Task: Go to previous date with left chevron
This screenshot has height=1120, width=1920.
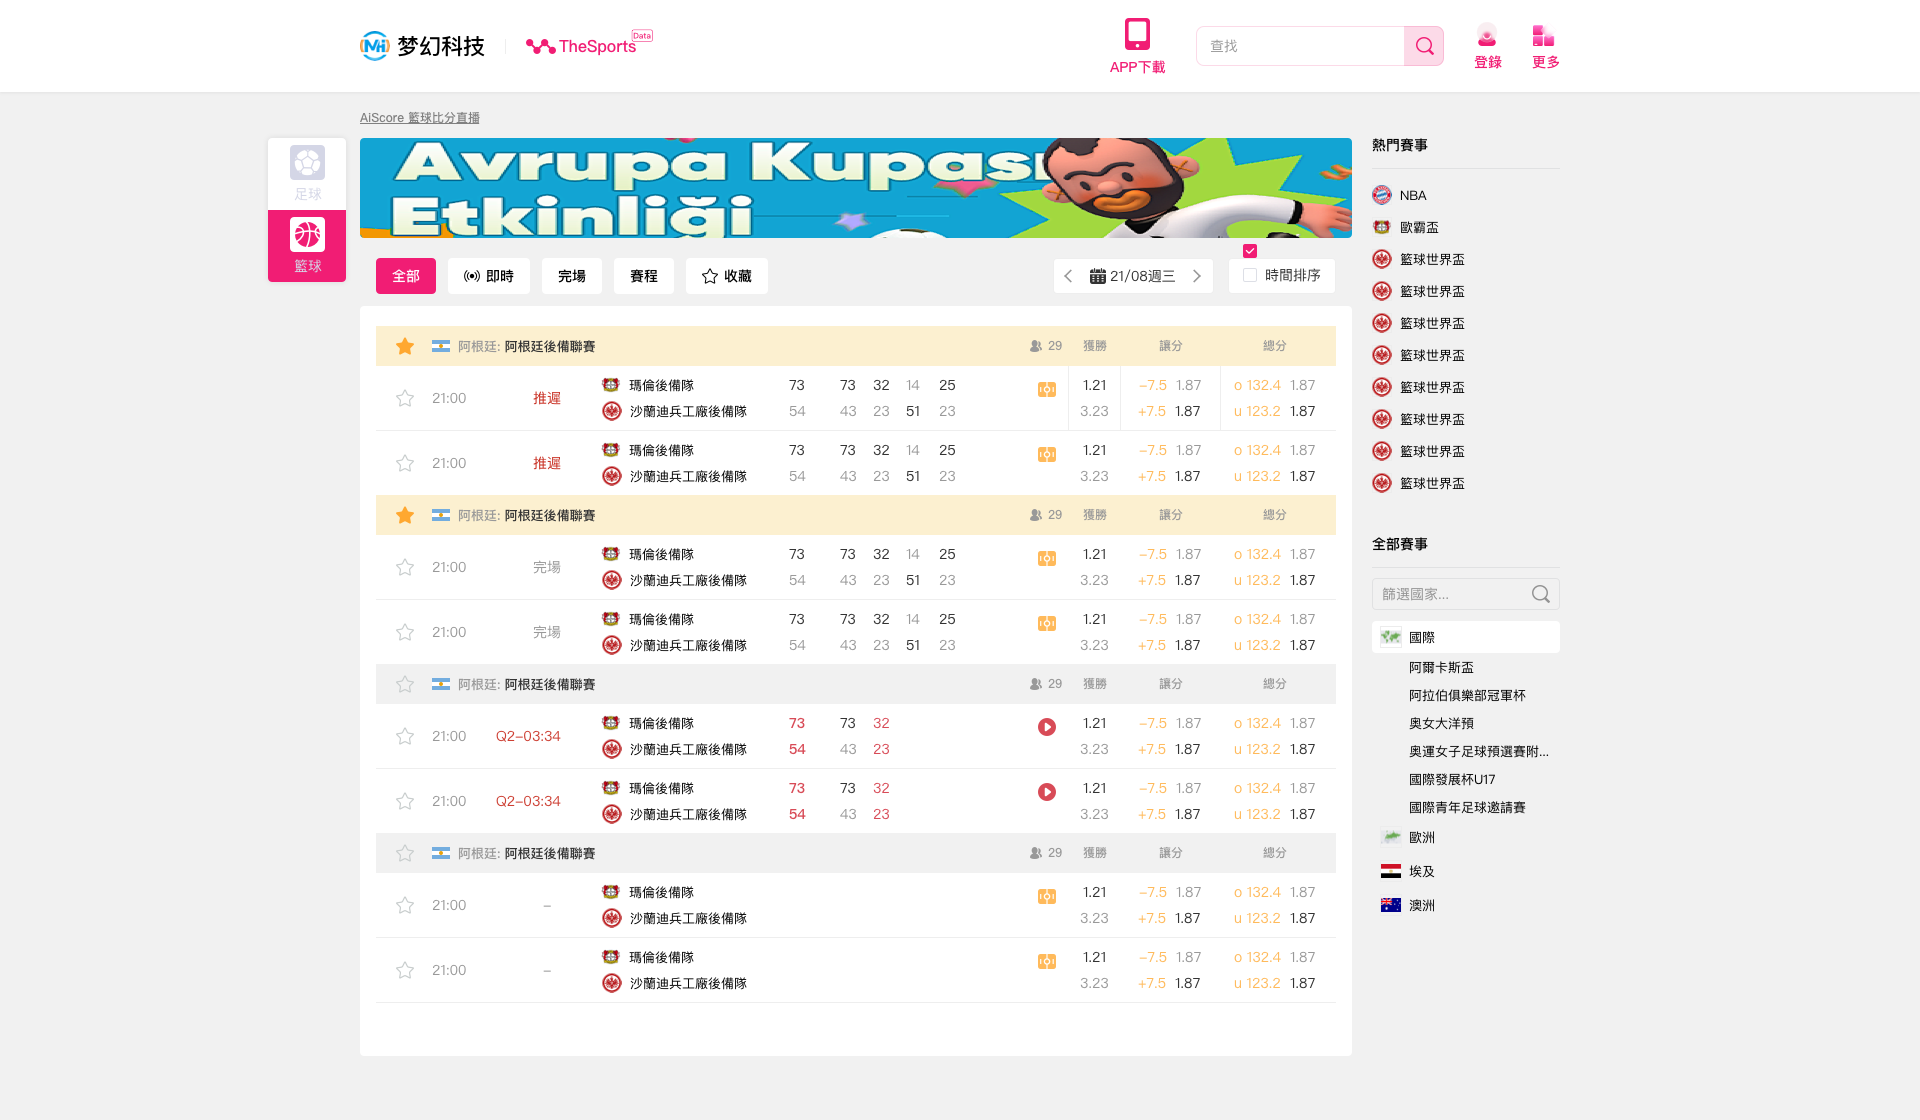Action: pos(1068,276)
